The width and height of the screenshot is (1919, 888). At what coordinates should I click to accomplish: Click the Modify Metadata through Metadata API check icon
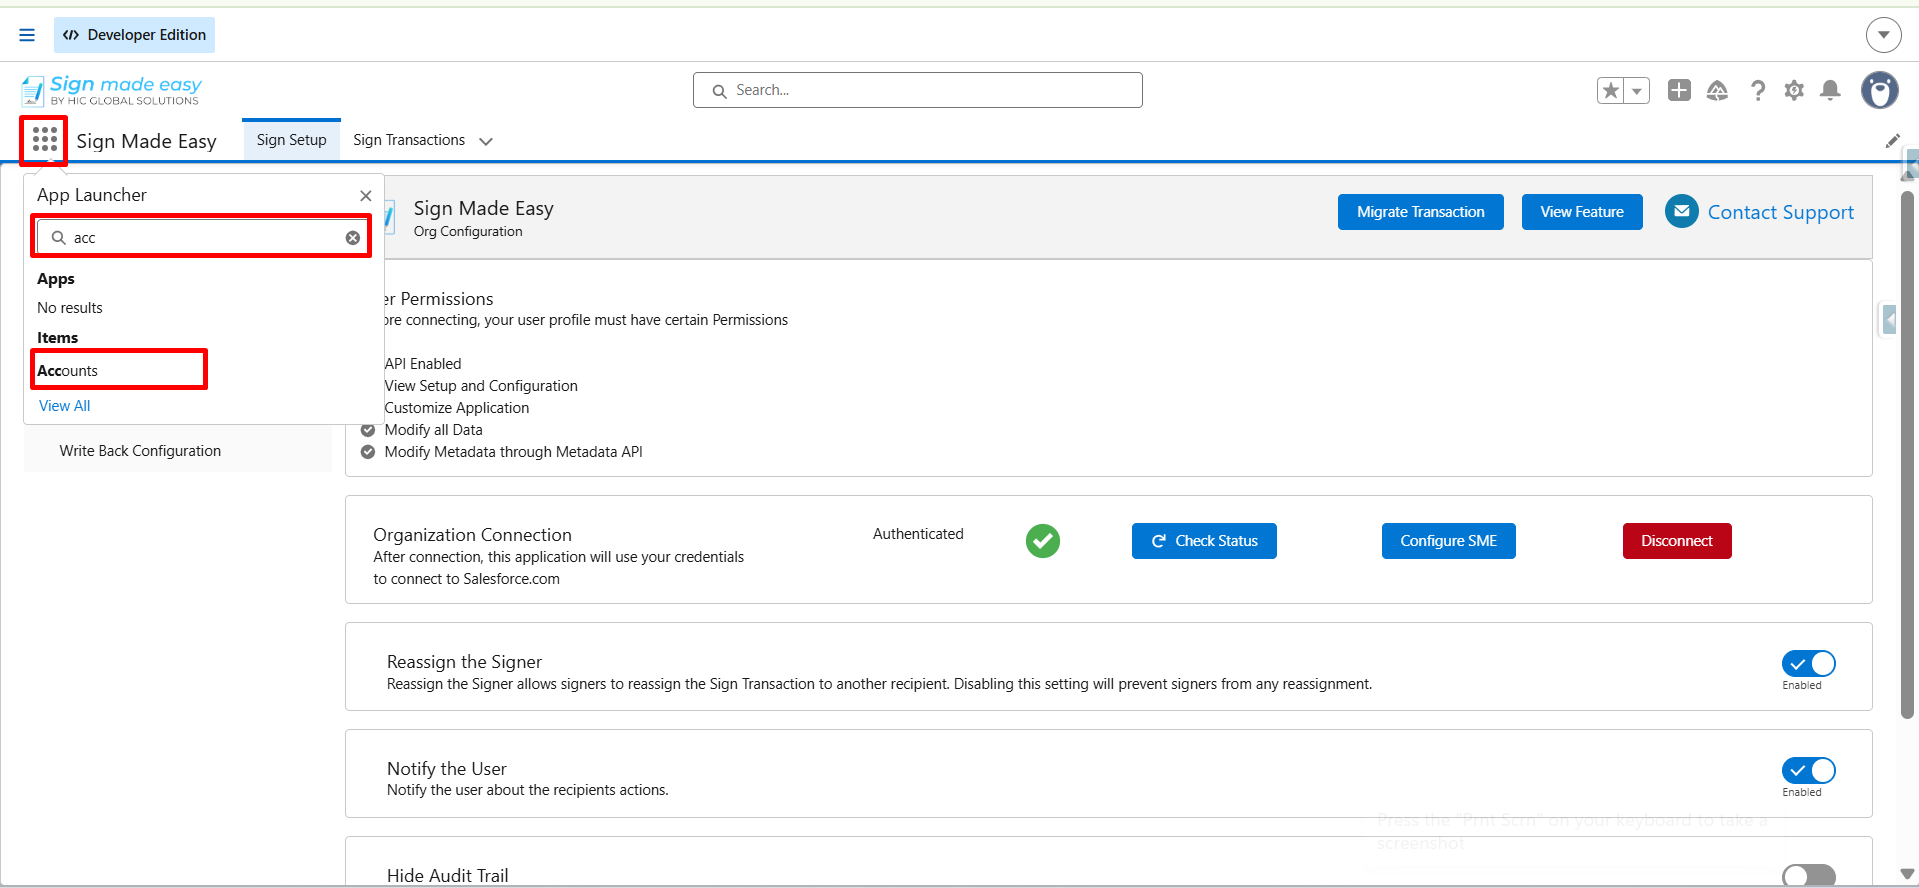point(368,452)
